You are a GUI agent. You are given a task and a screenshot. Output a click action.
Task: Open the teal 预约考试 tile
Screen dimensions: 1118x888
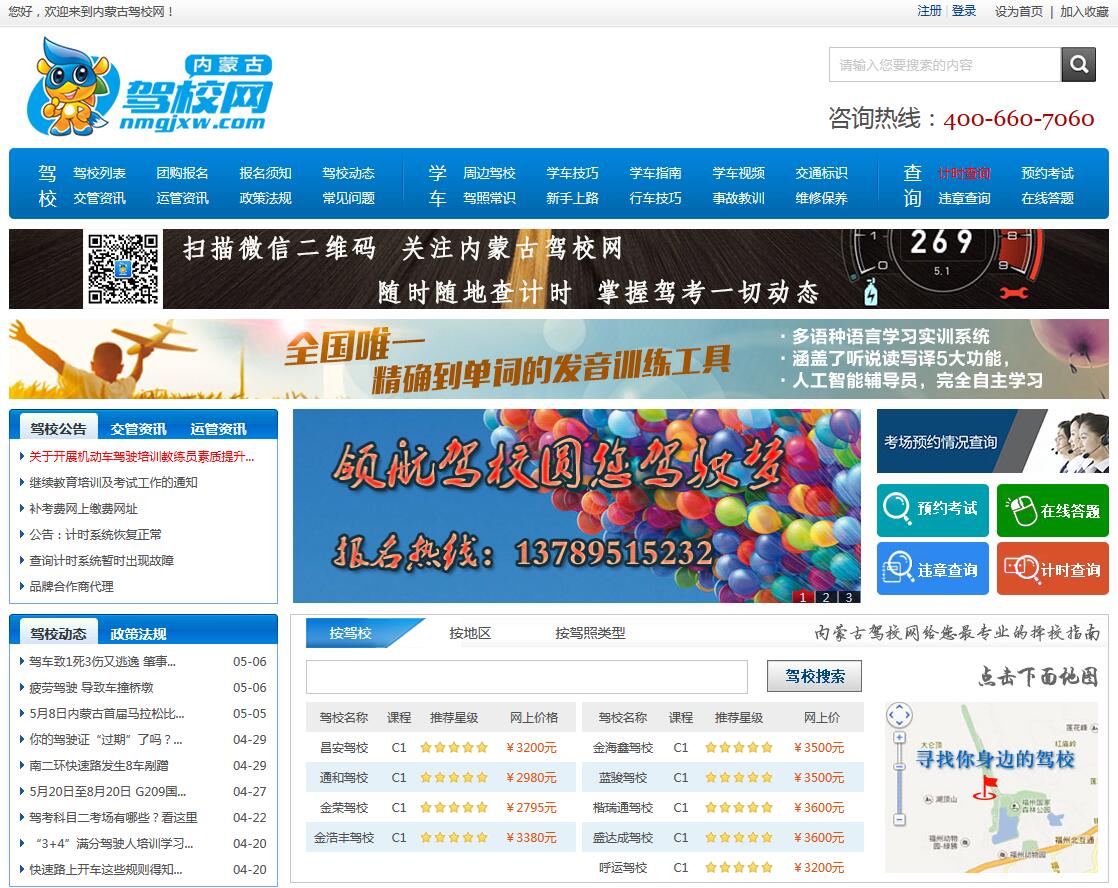pos(932,510)
